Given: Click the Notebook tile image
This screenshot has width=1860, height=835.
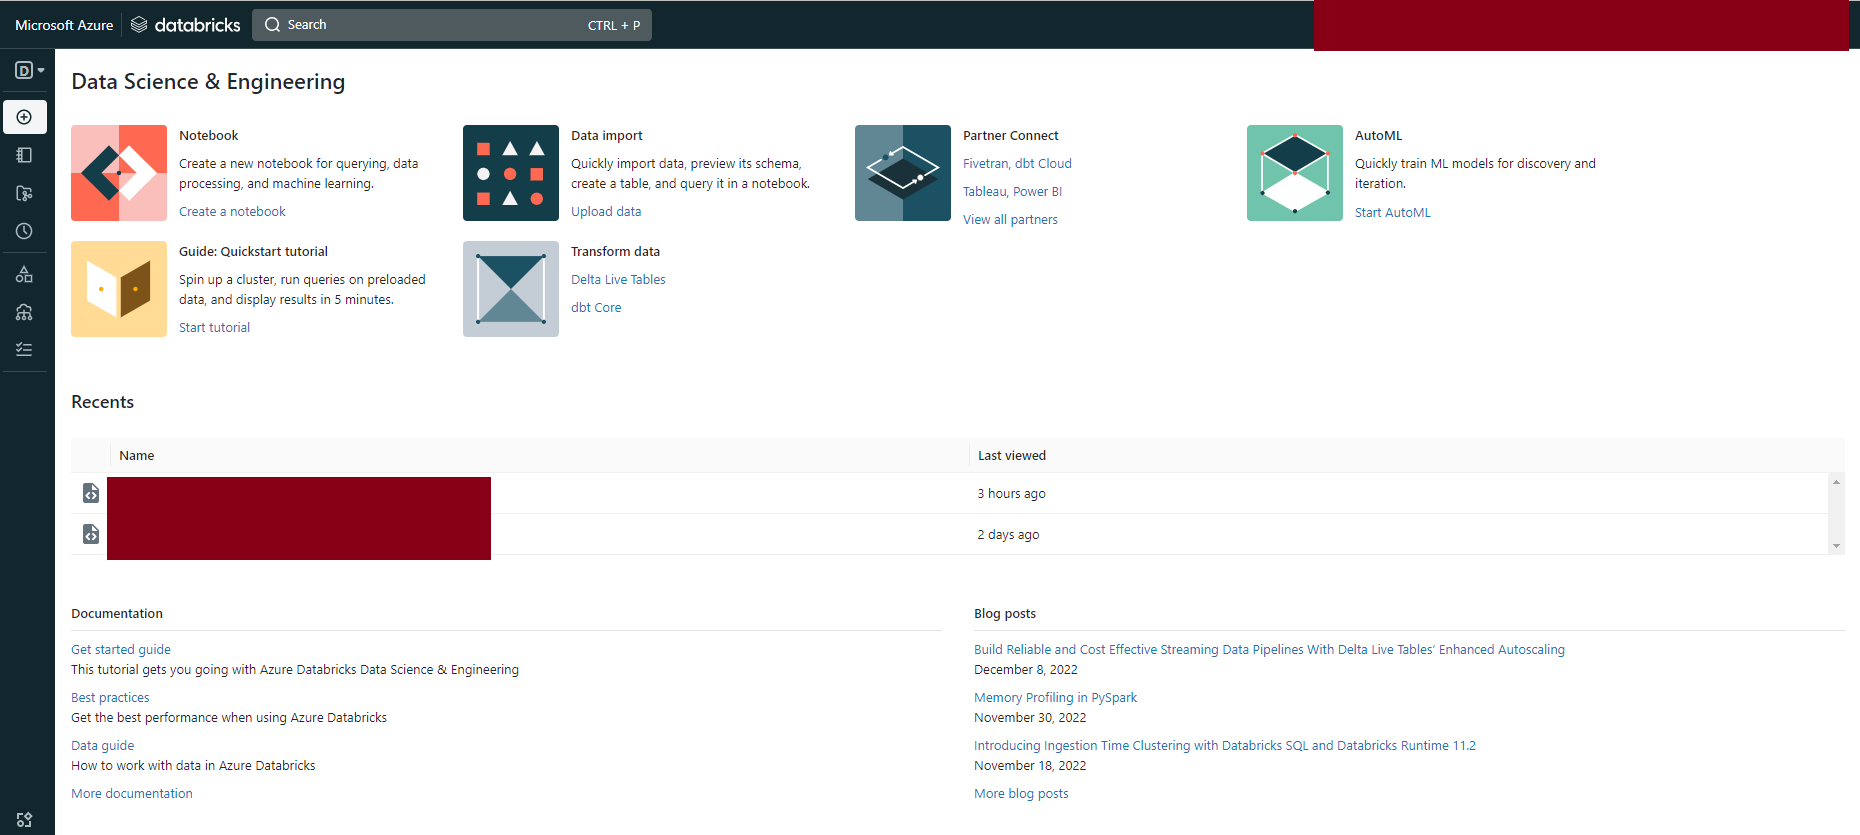Looking at the screenshot, I should point(119,173).
